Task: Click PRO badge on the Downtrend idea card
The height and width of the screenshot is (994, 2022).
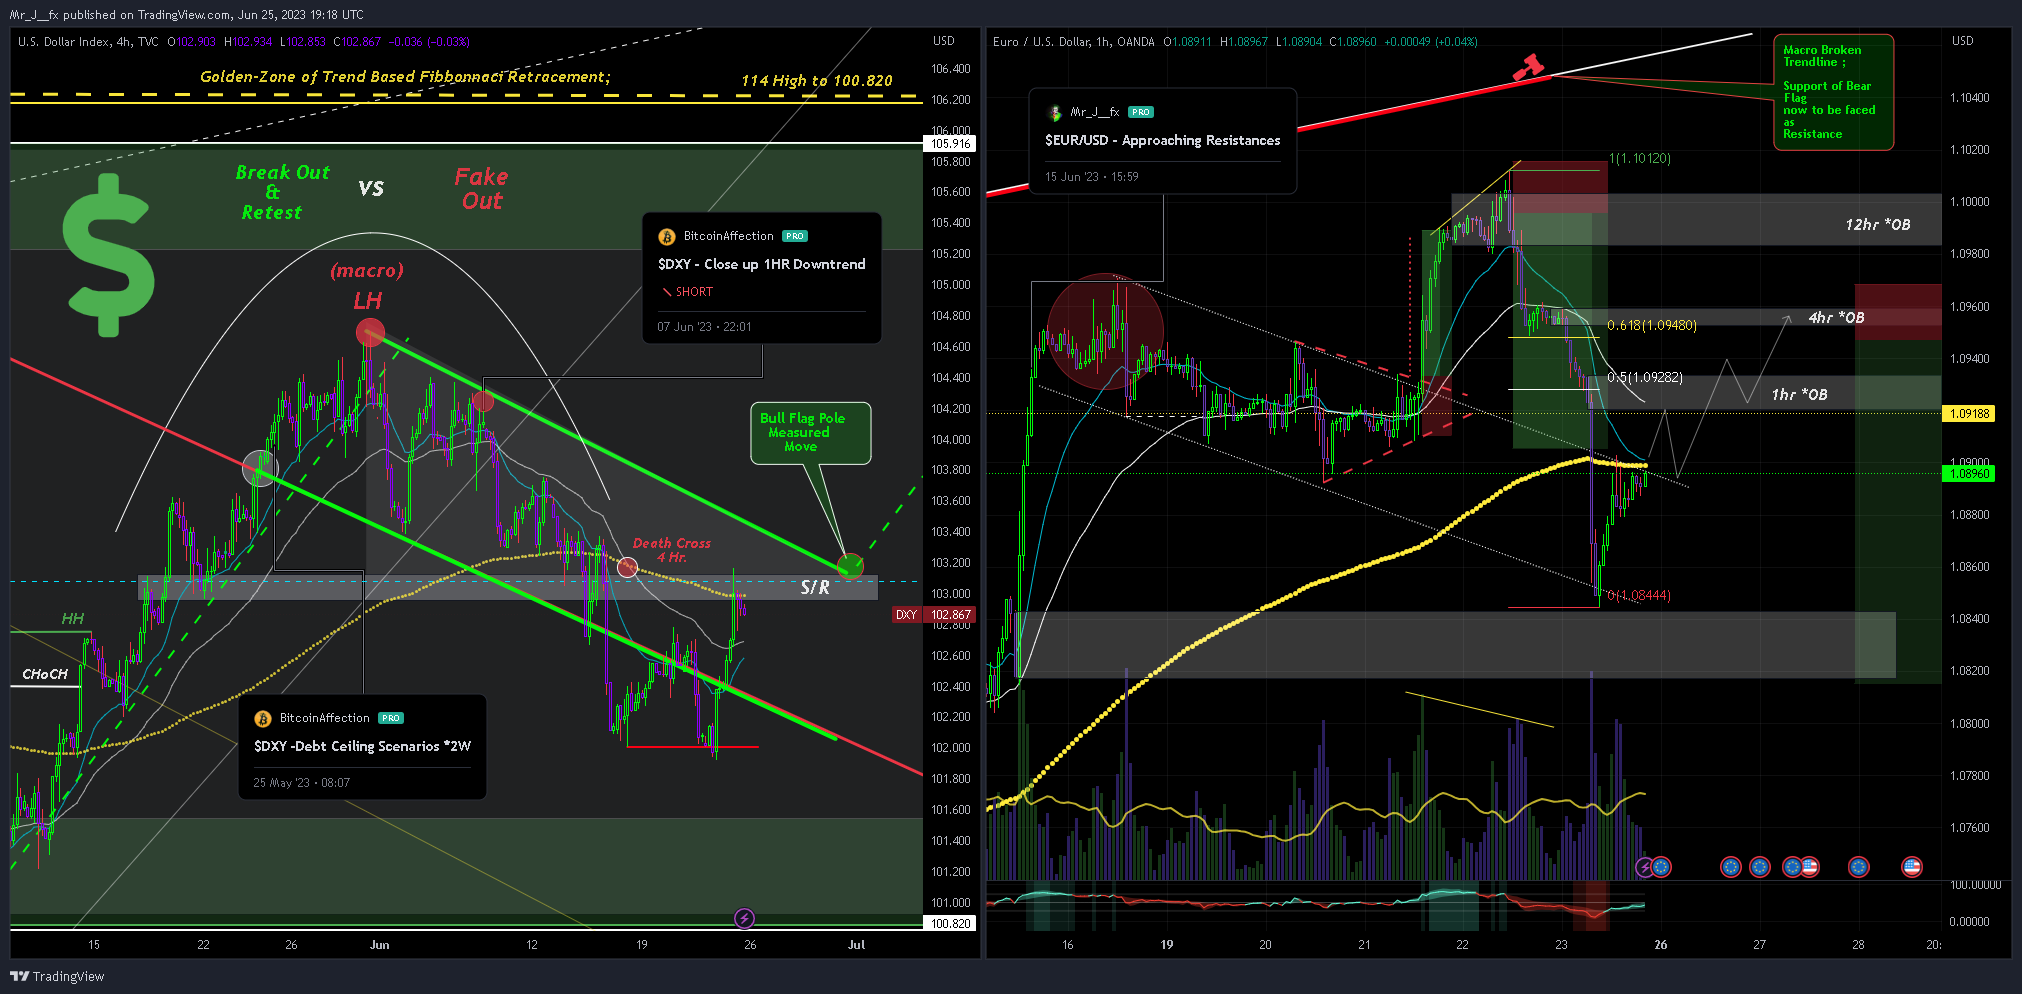Action: (x=795, y=236)
